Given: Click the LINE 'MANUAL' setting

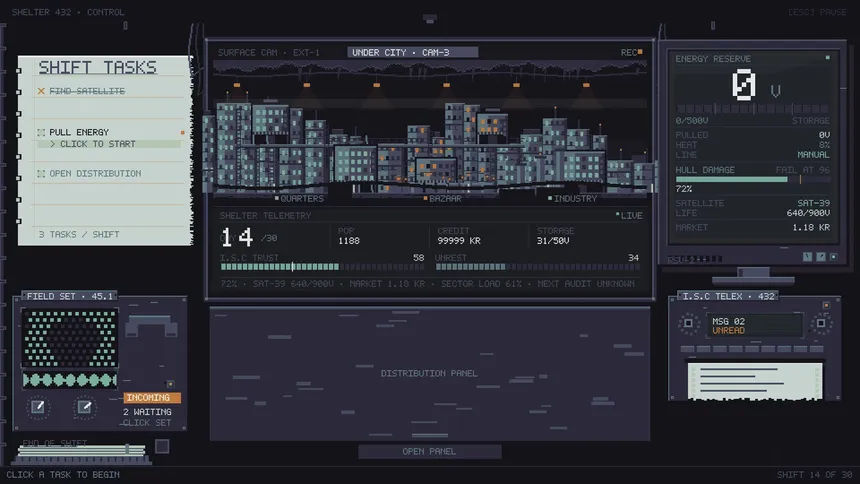Looking at the screenshot, I should click(813, 155).
